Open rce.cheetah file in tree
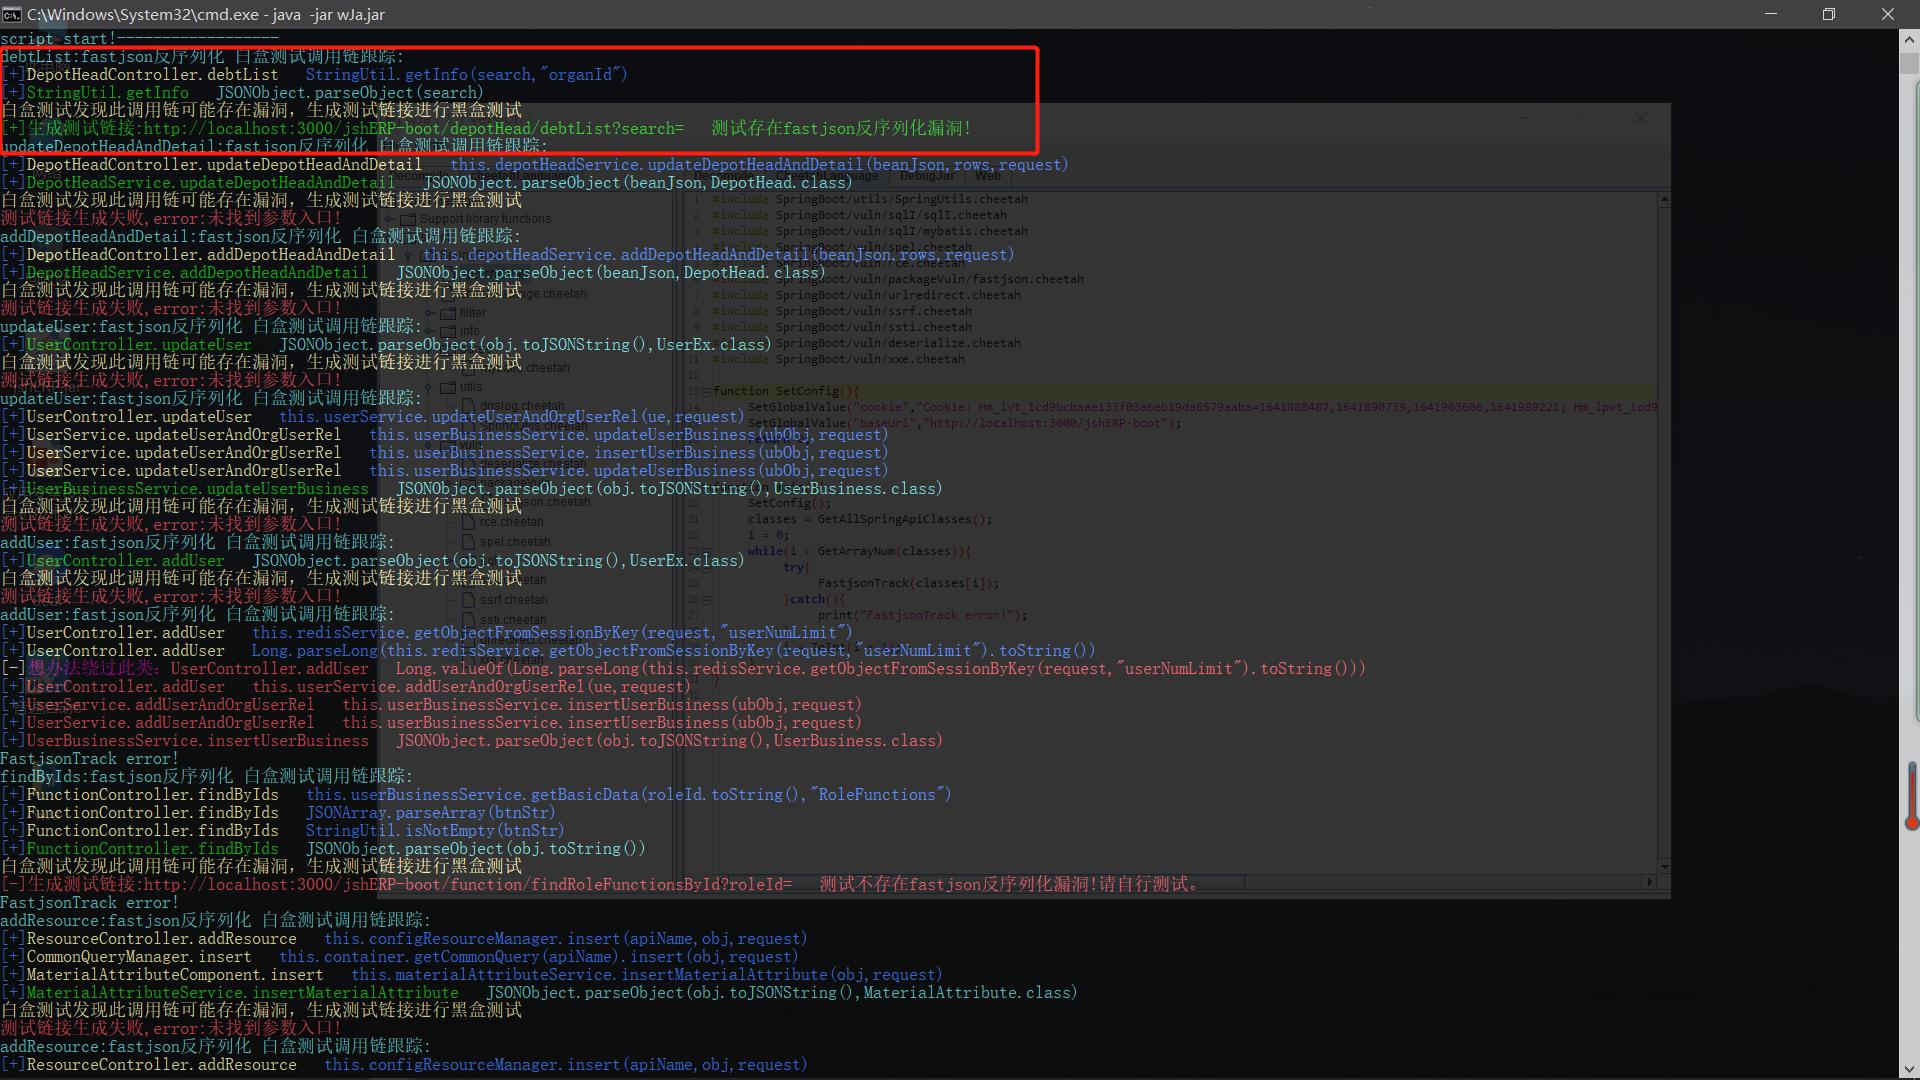Image resolution: width=1920 pixels, height=1080 pixels. (511, 522)
